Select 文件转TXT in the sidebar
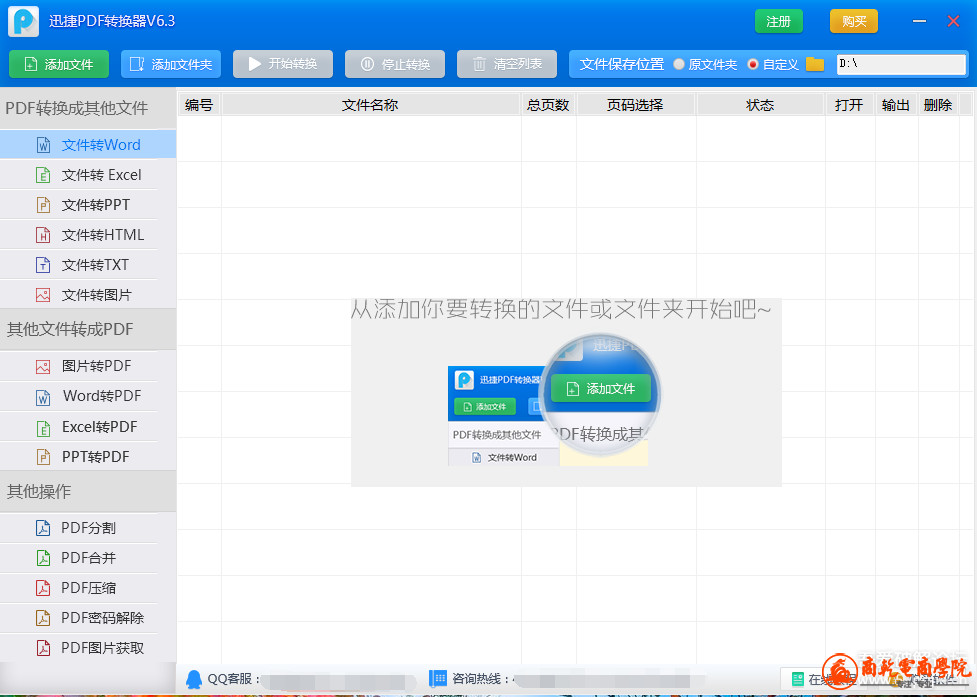Viewport: 977px width, 697px height. 88,265
